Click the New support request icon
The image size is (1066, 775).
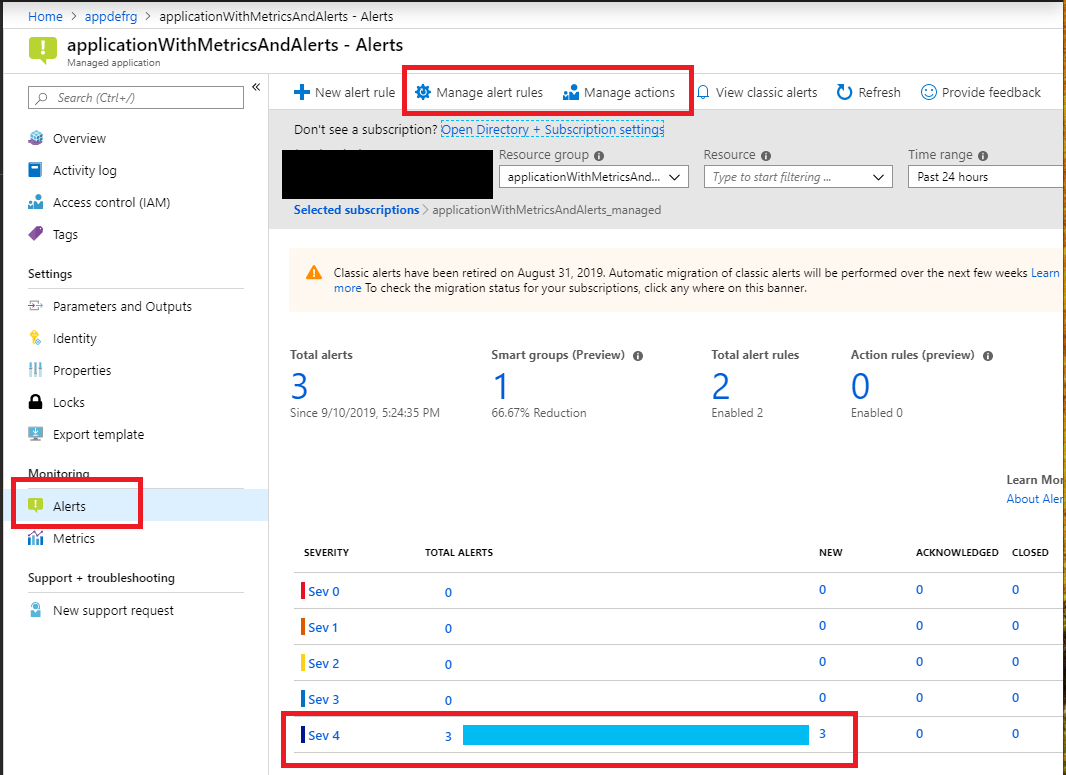(x=35, y=610)
